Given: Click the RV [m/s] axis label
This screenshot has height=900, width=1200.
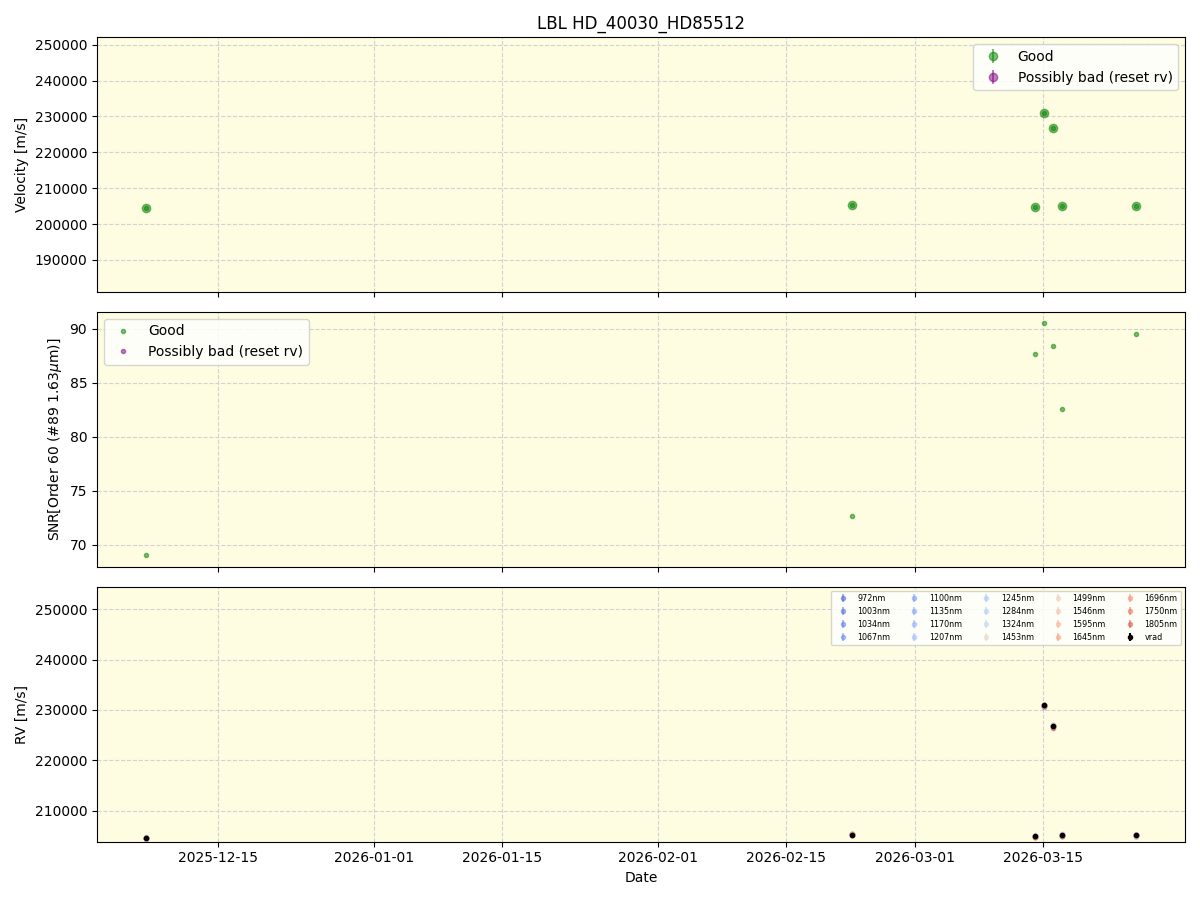Looking at the screenshot, I should [x=21, y=714].
